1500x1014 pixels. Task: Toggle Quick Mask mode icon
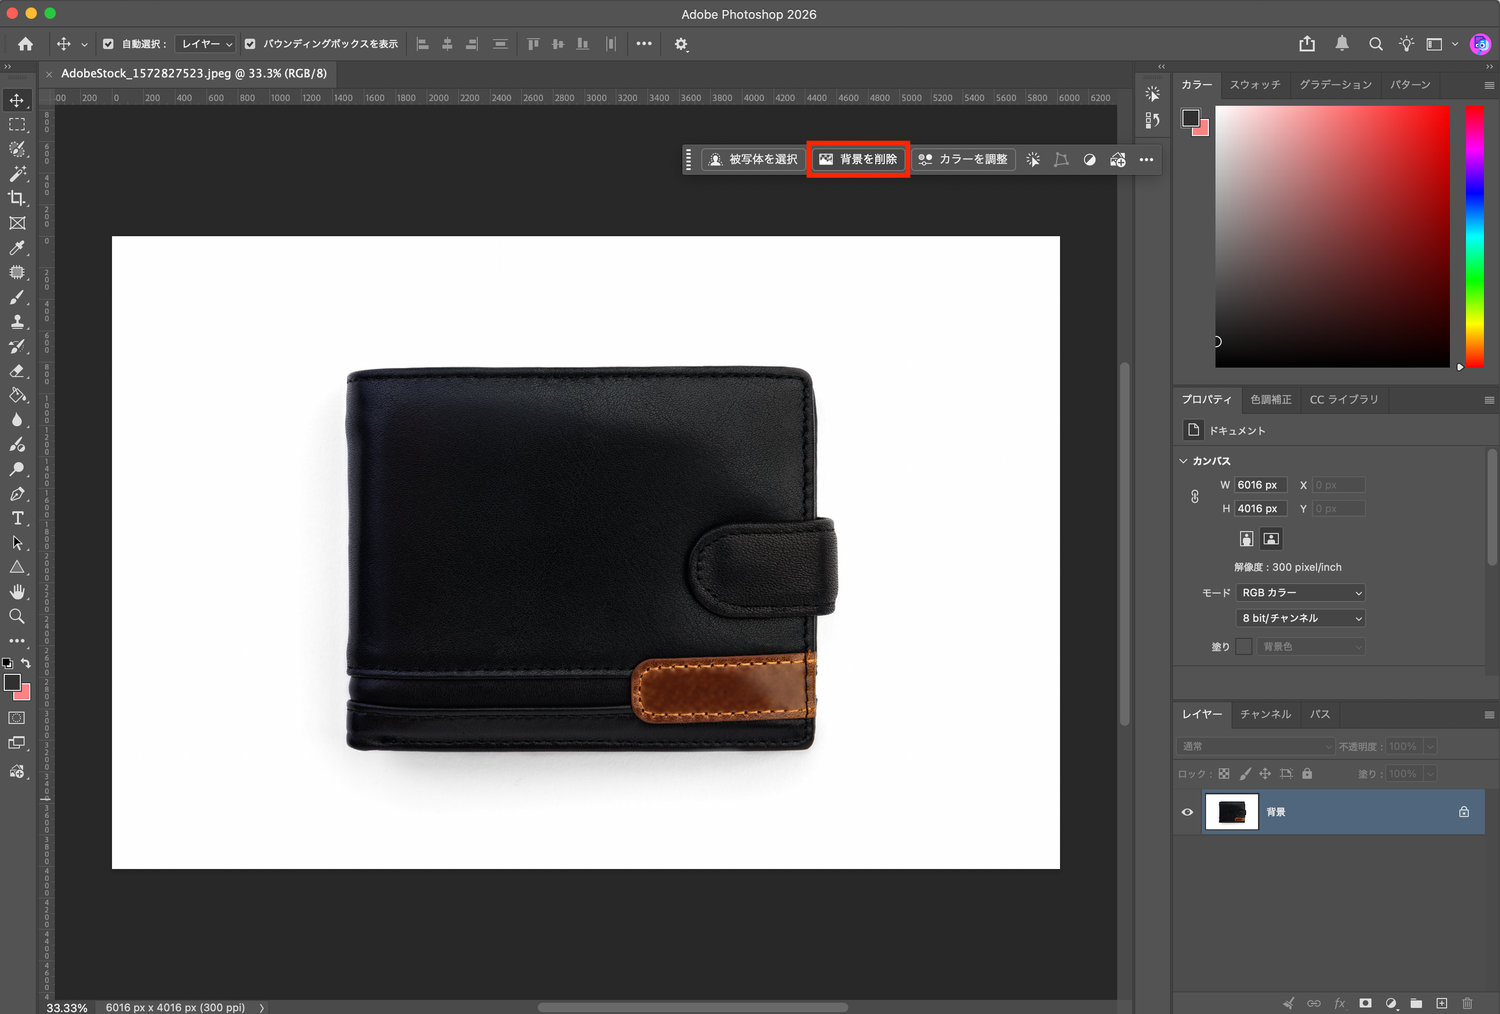point(17,718)
